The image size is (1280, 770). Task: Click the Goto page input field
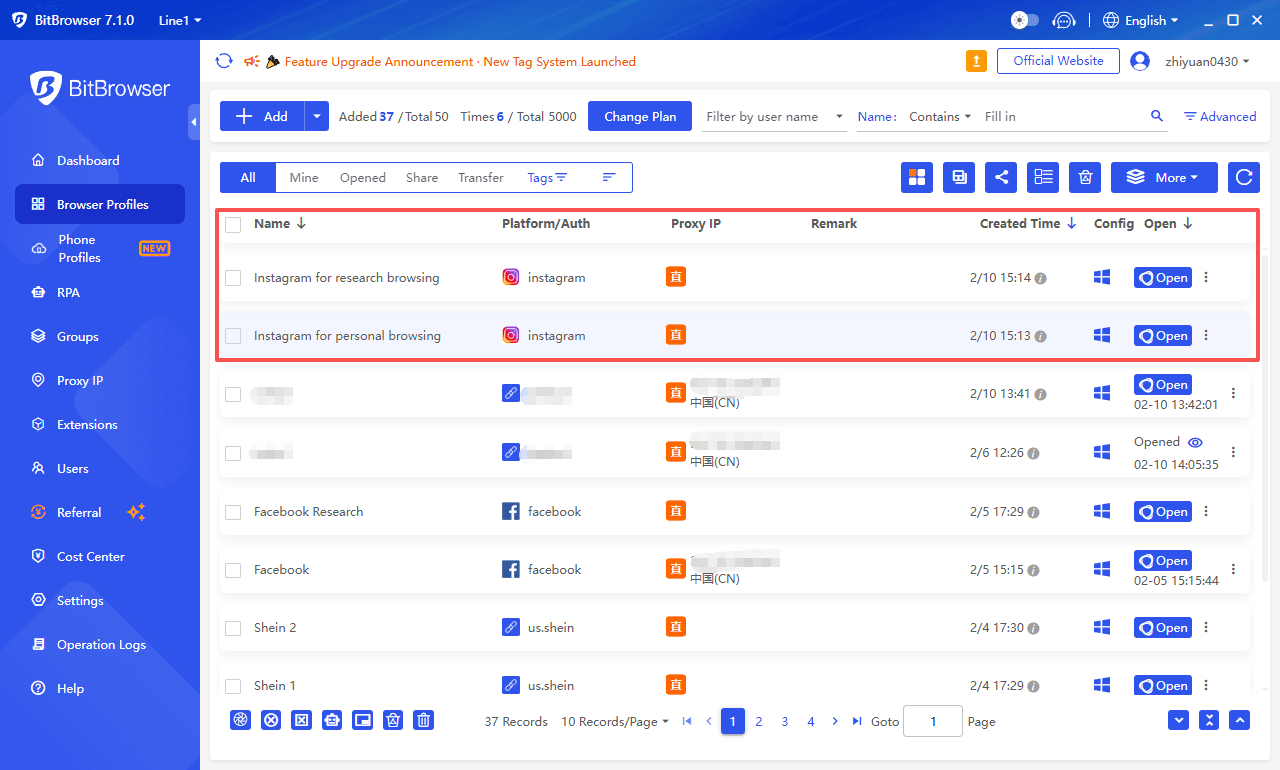click(932, 721)
